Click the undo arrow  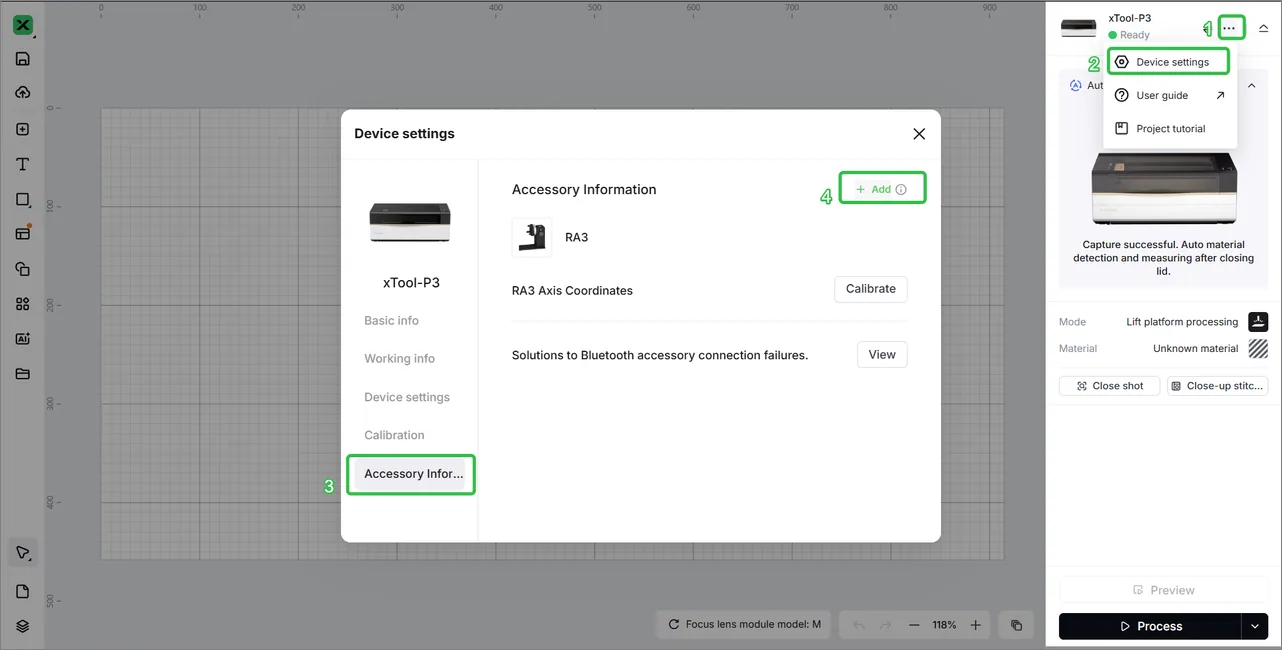[x=859, y=625]
